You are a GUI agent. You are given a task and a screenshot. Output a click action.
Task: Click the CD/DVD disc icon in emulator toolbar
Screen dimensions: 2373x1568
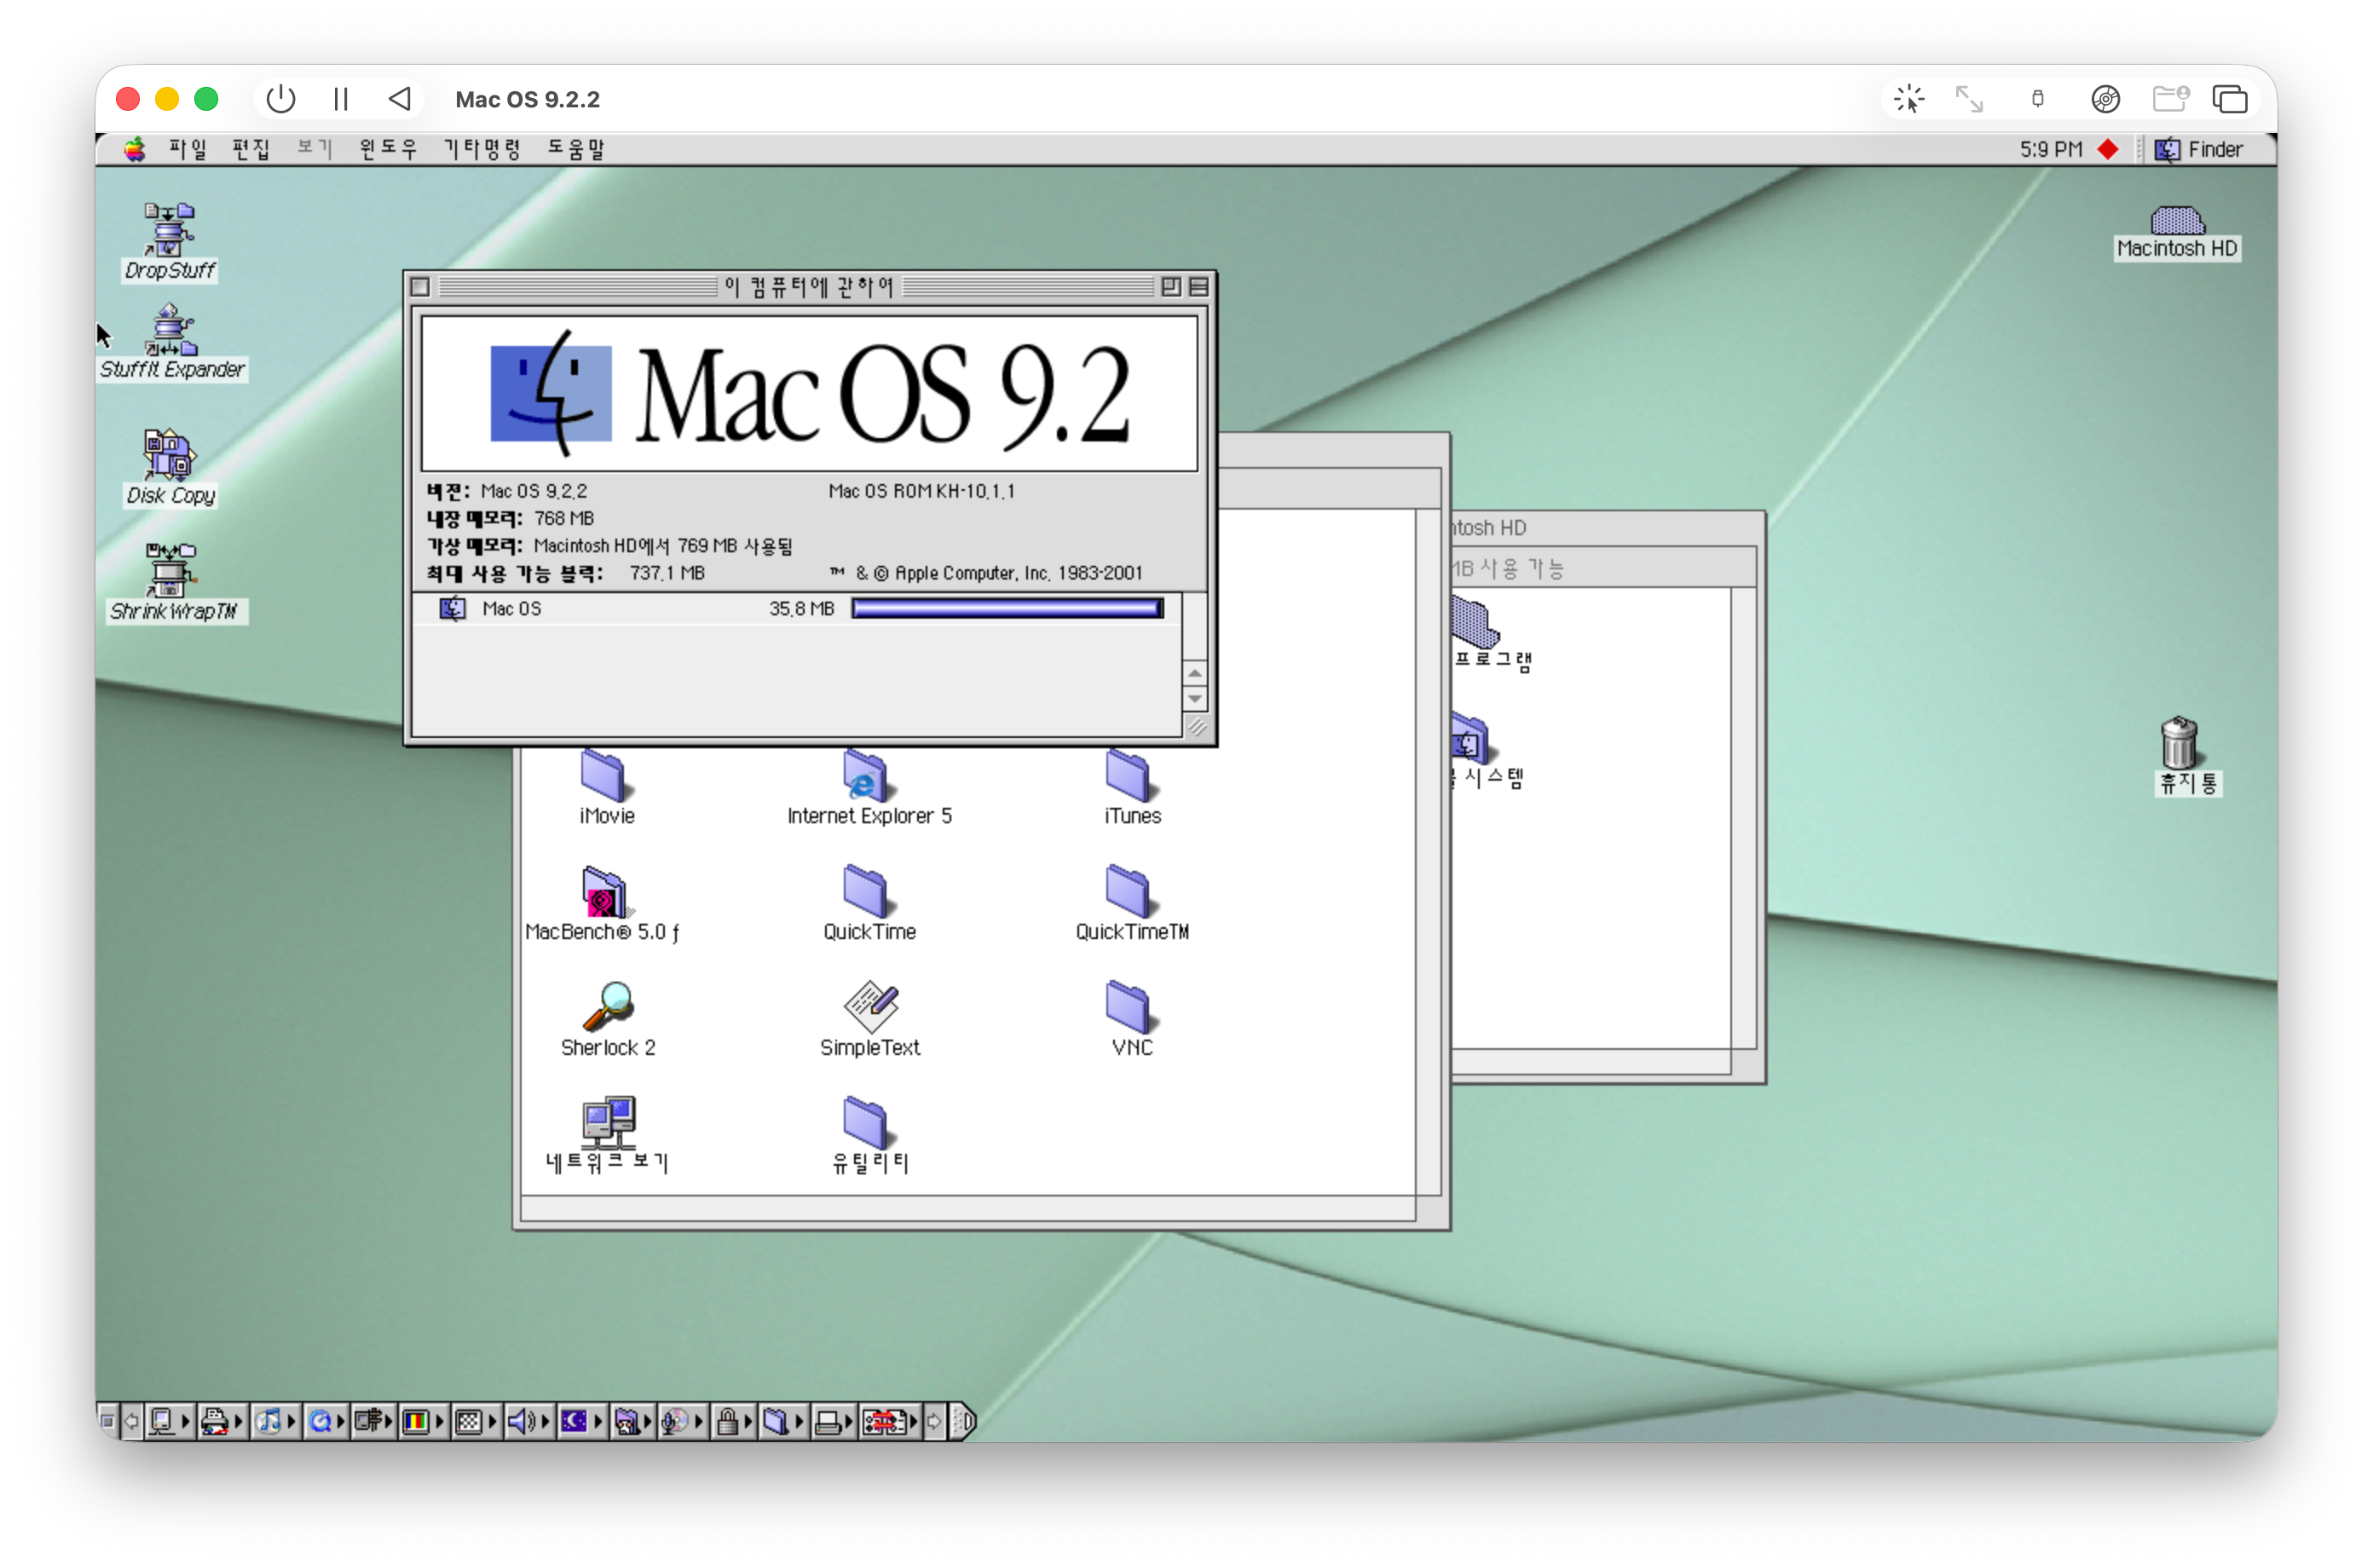(2105, 99)
